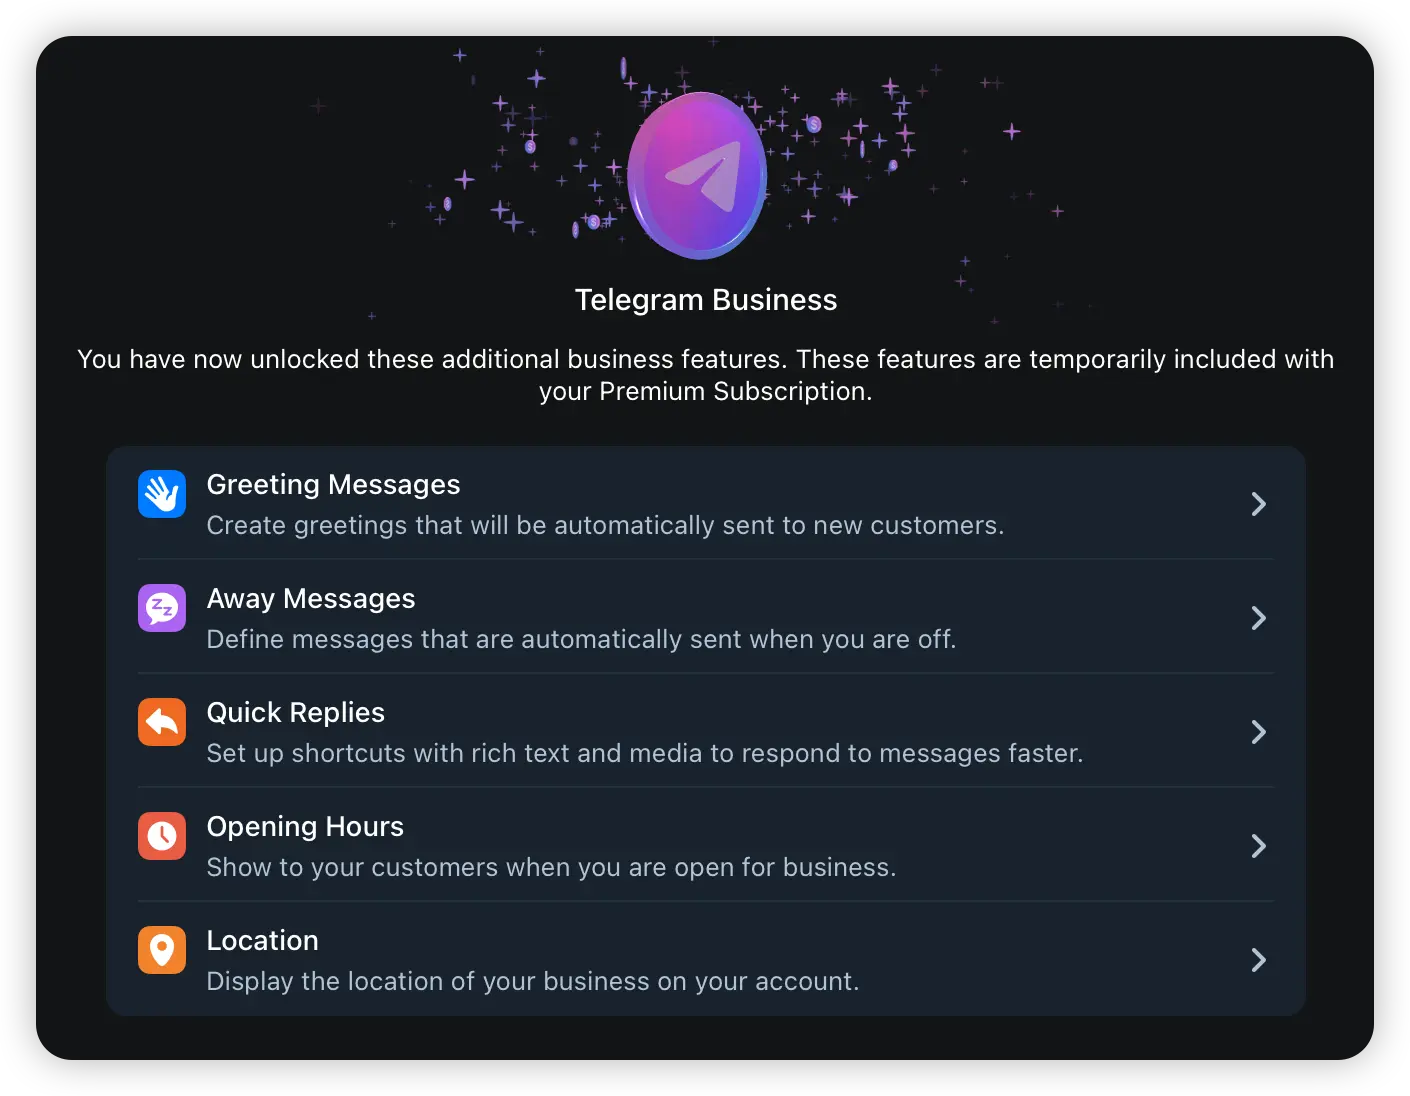Viewport: 1410px width, 1096px height.
Task: Open the Greeting Messages entry title
Action: point(333,485)
